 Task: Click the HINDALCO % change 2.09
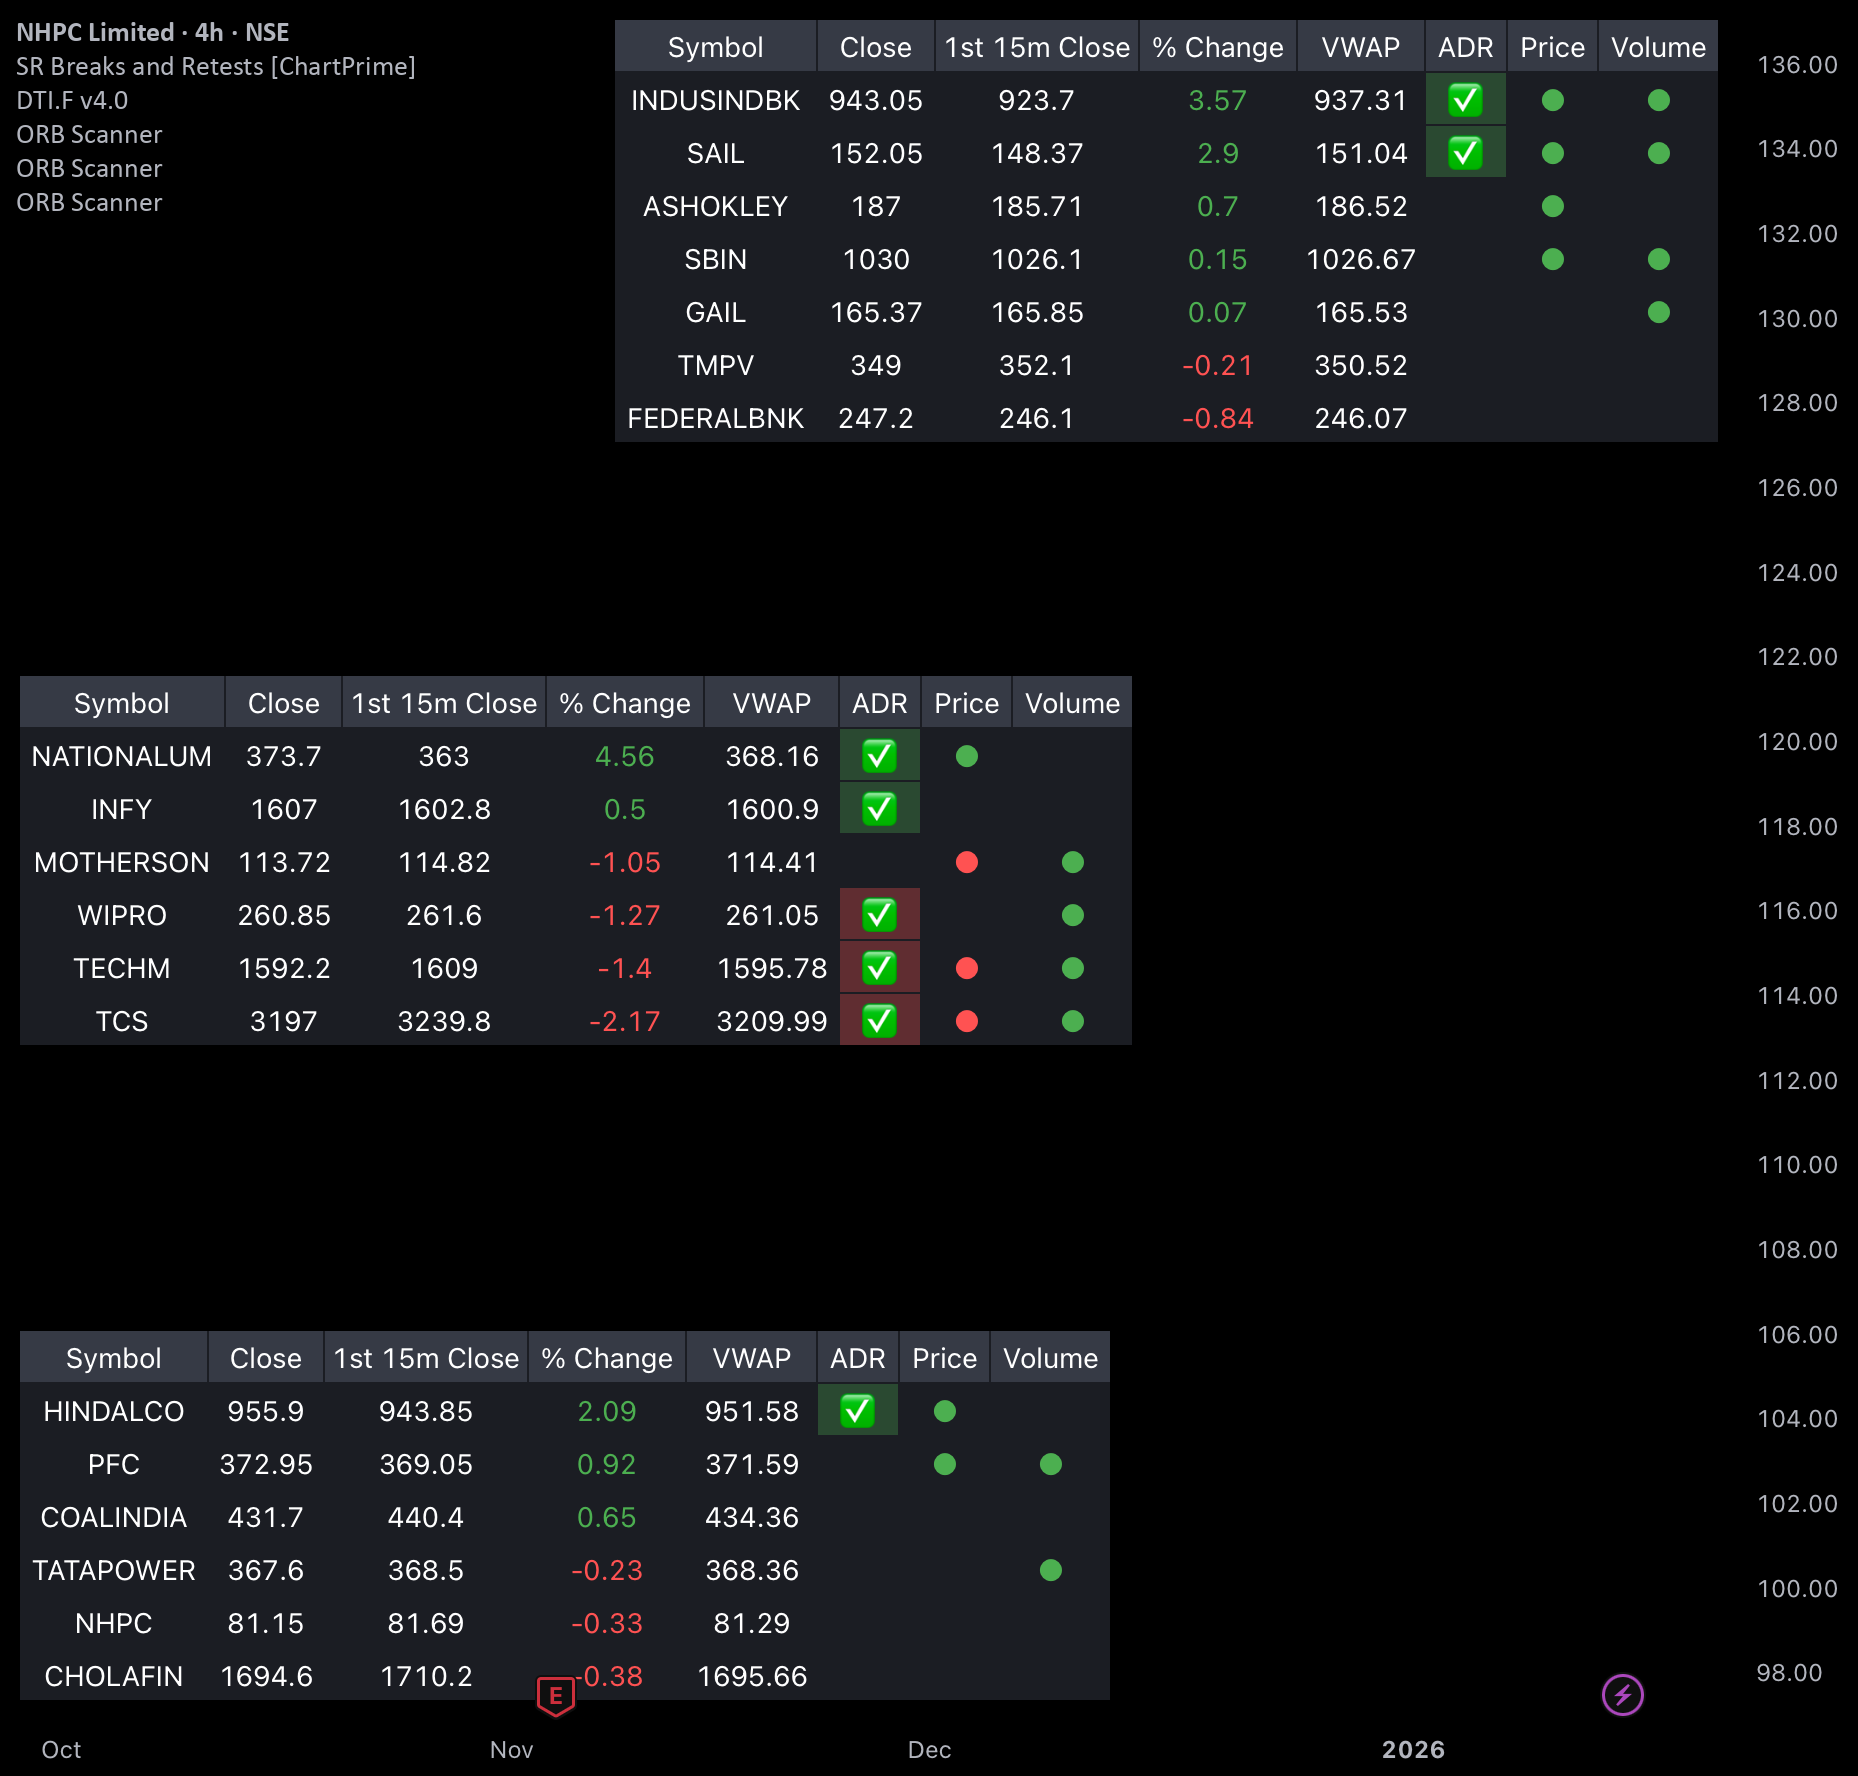click(607, 1411)
